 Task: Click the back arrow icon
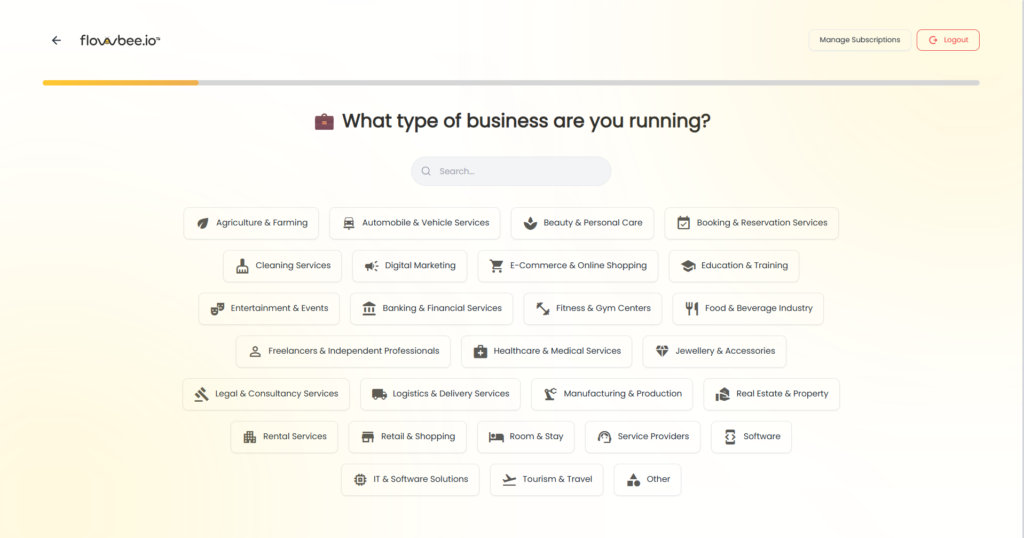(x=56, y=40)
